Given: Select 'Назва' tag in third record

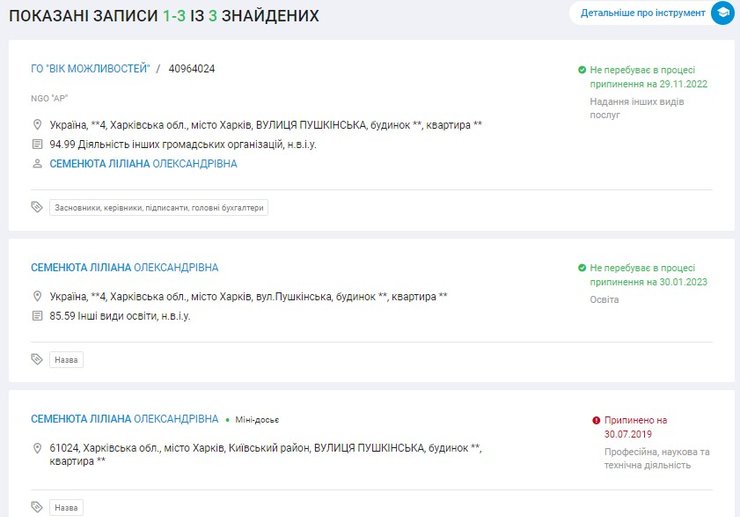Looking at the screenshot, I should coord(66,507).
